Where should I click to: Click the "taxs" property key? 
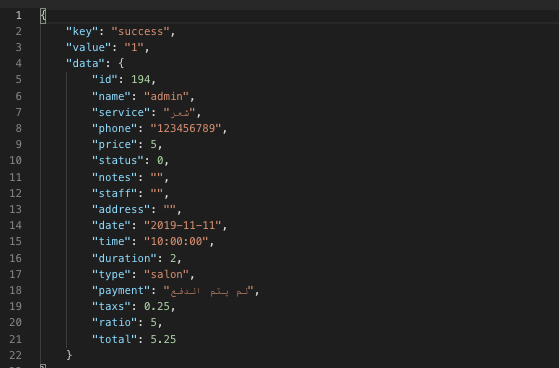click(111, 306)
